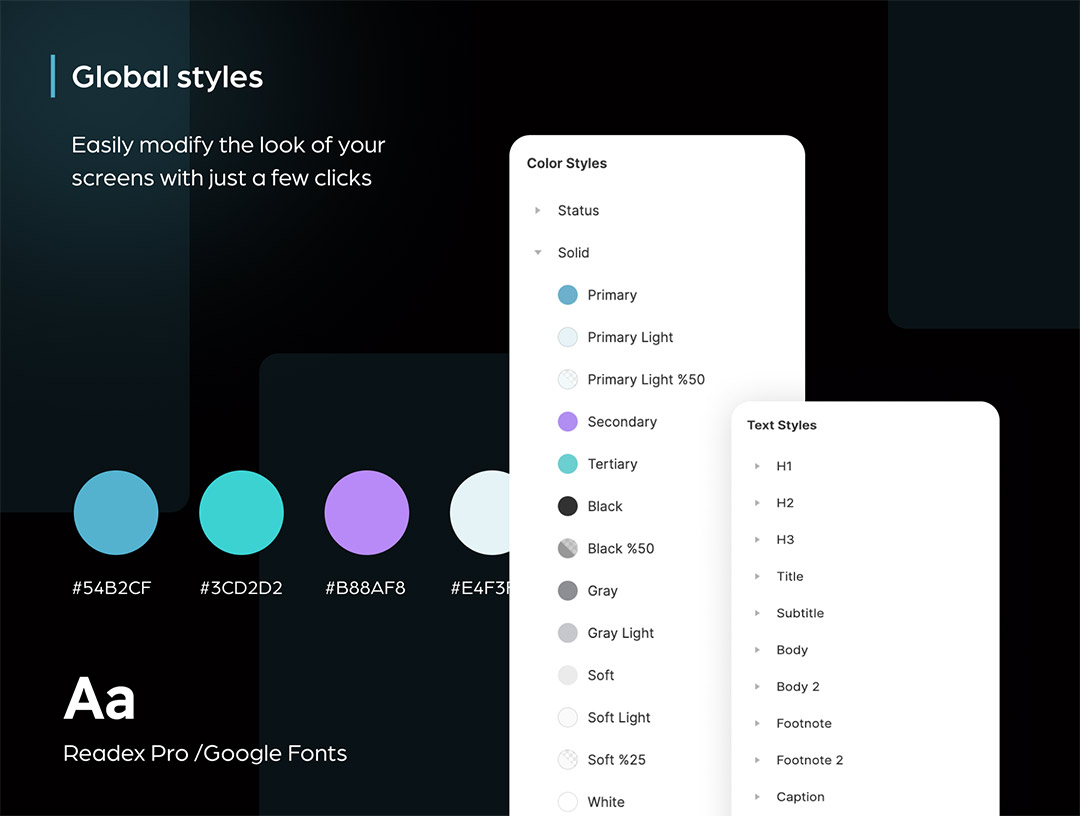1080x816 pixels.
Task: Click the Primary Light %50 swatch
Action: coord(568,380)
